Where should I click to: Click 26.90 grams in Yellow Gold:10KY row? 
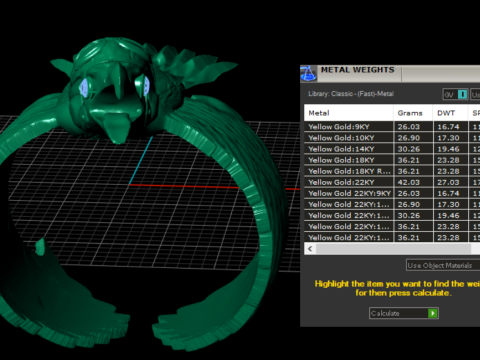coord(409,138)
